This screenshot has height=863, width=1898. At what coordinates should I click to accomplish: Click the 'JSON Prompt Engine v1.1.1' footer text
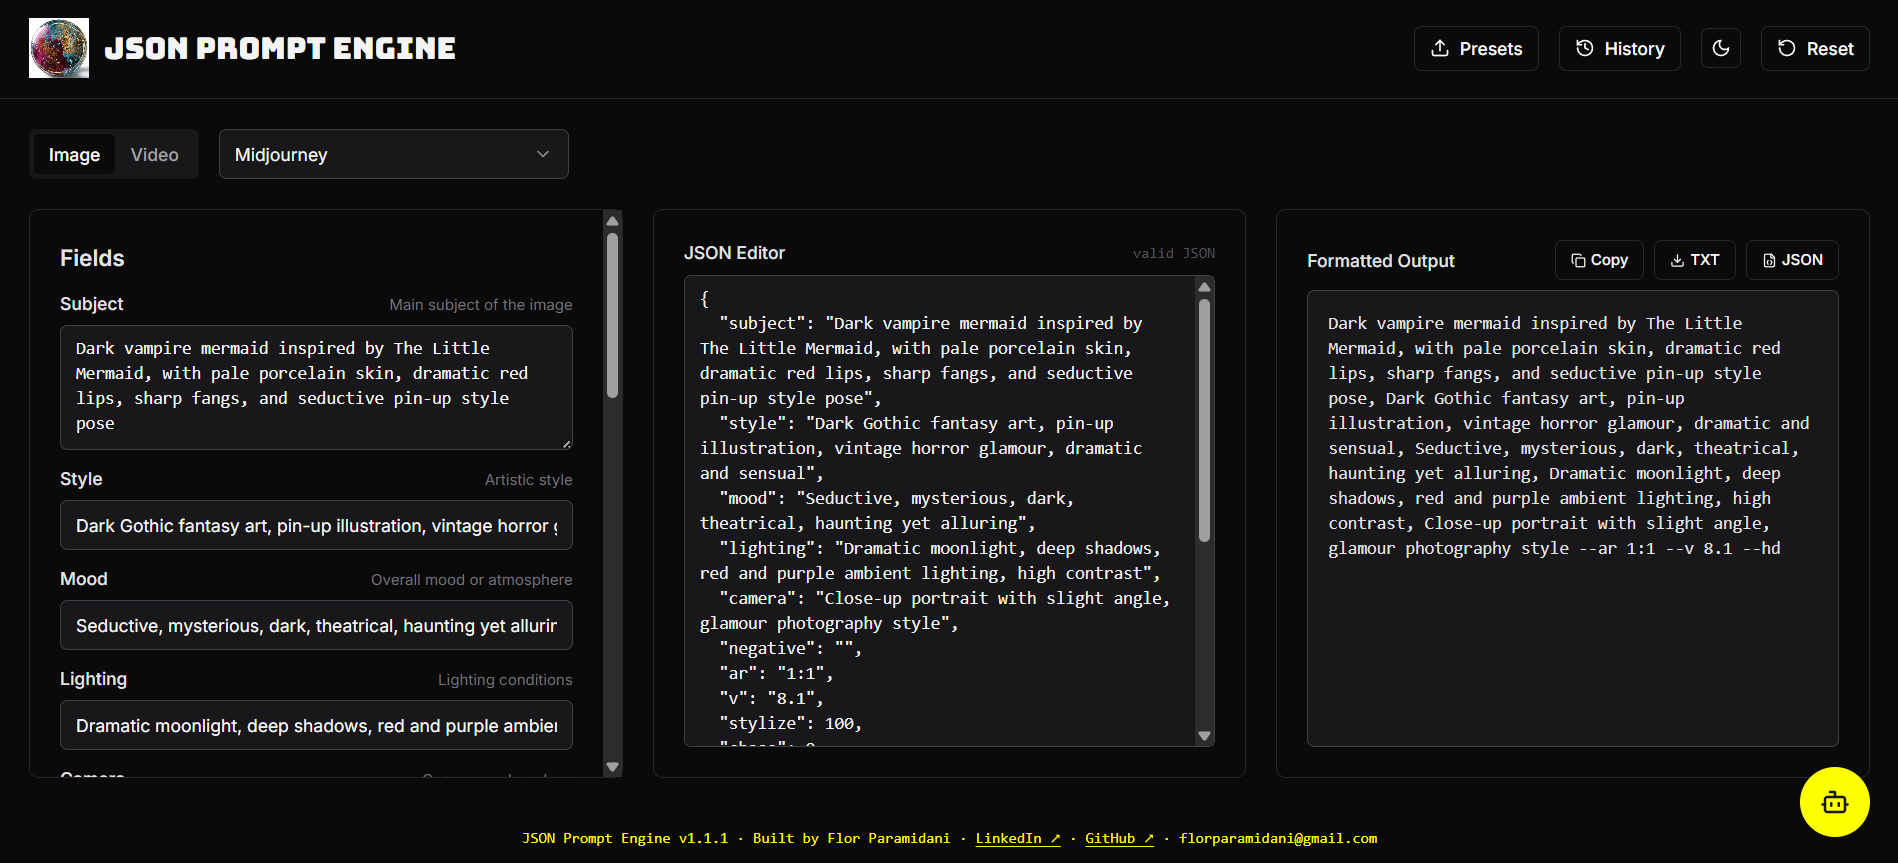pyautogui.click(x=625, y=838)
